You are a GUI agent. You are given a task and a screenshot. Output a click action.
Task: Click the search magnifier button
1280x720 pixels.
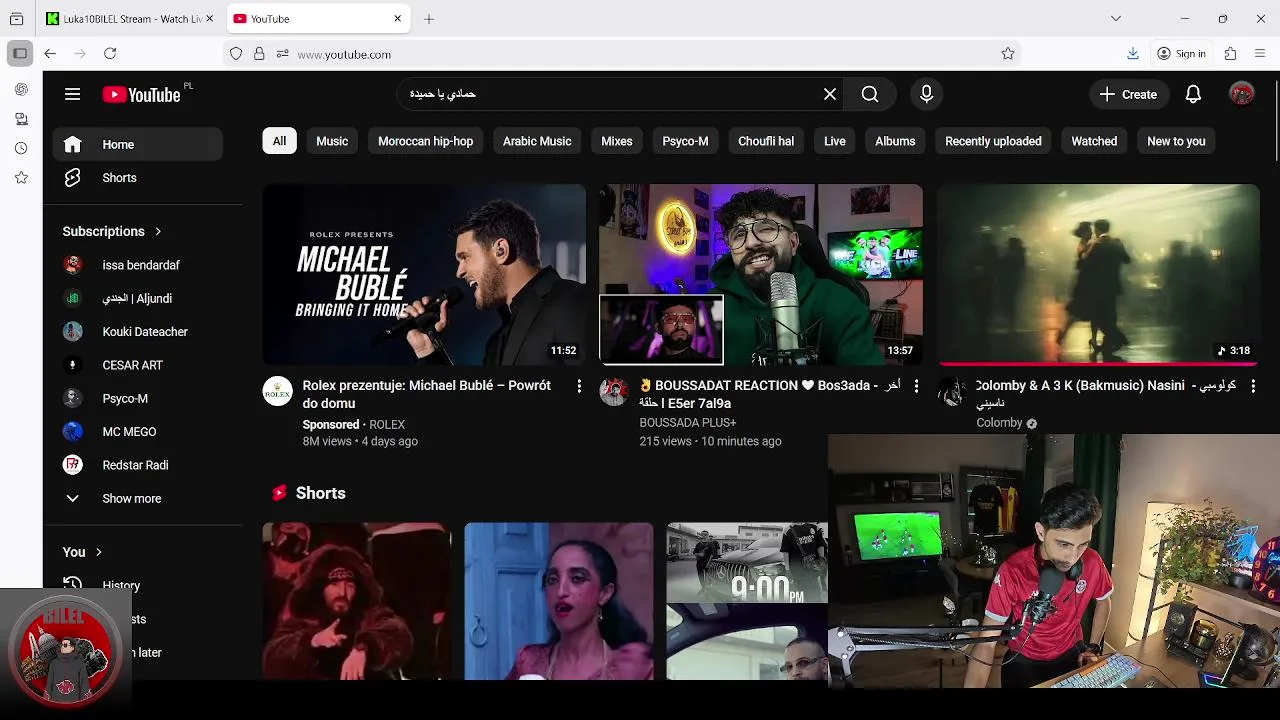pyautogui.click(x=870, y=94)
